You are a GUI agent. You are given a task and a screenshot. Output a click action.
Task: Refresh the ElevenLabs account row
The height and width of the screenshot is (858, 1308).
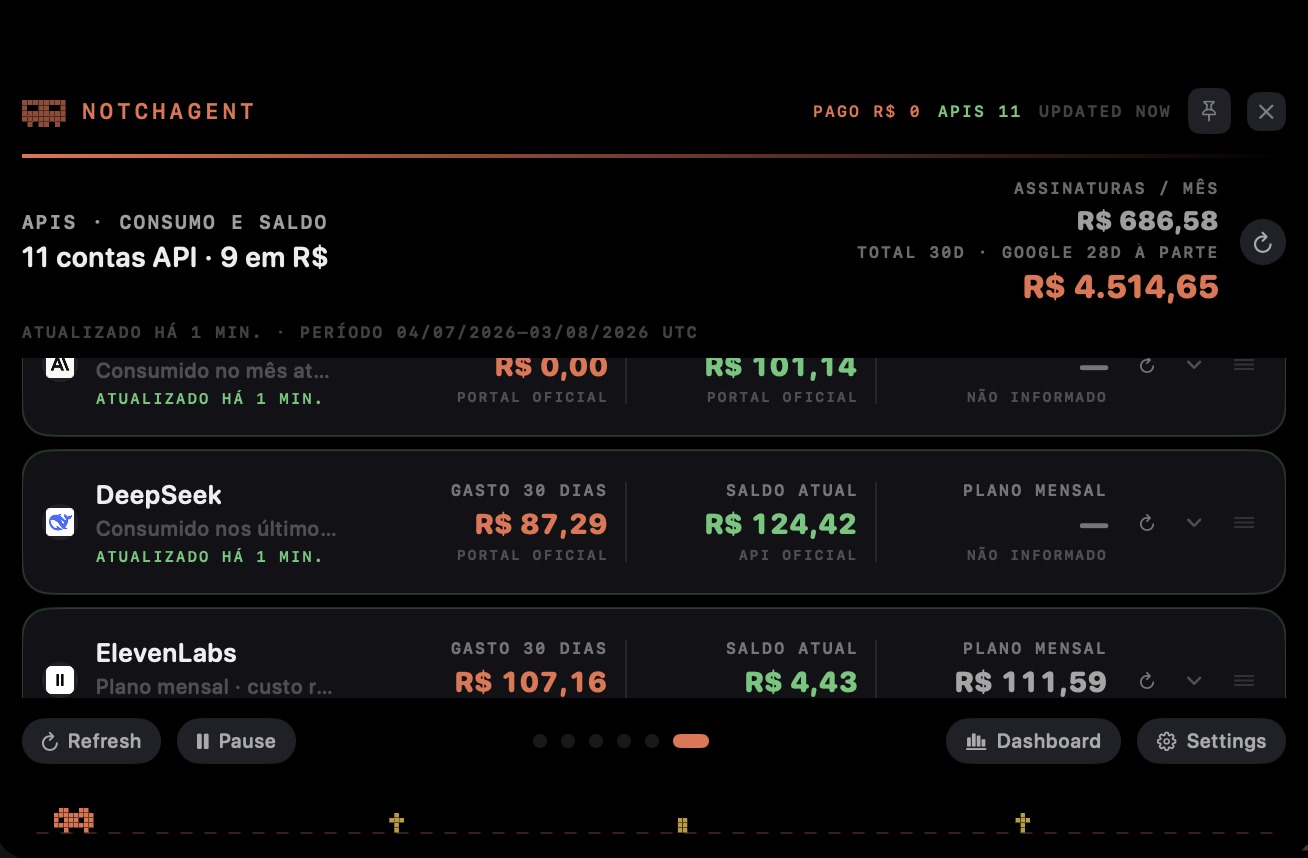(x=1147, y=681)
